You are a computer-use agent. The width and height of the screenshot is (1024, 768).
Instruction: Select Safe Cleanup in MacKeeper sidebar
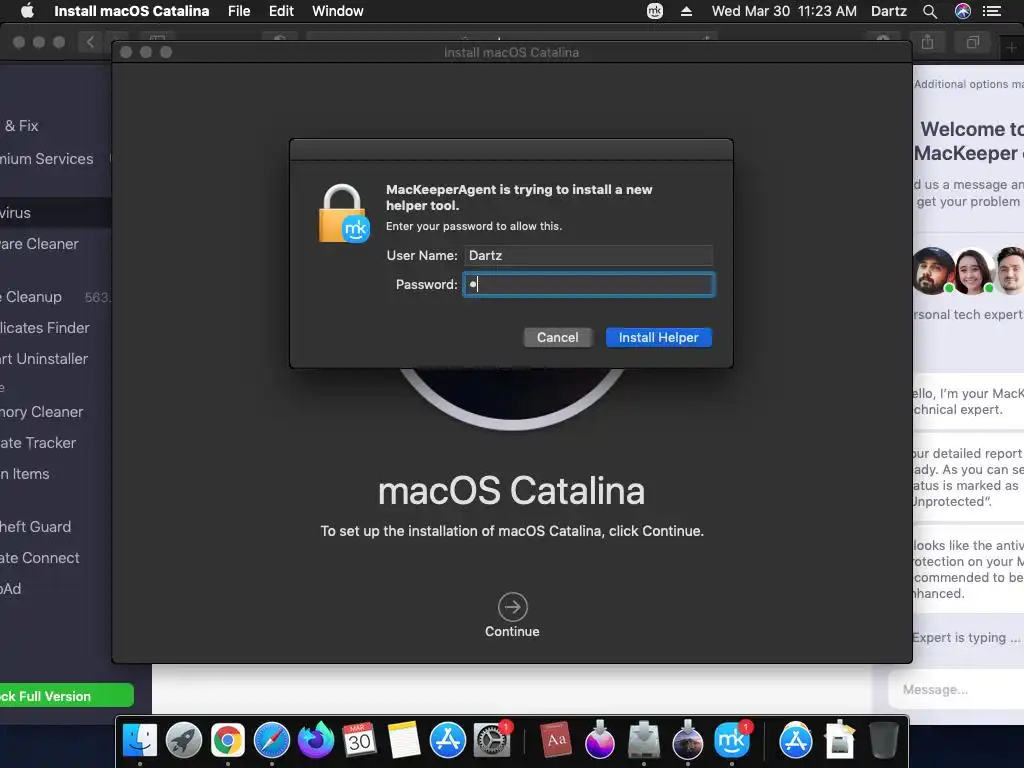coord(31,296)
